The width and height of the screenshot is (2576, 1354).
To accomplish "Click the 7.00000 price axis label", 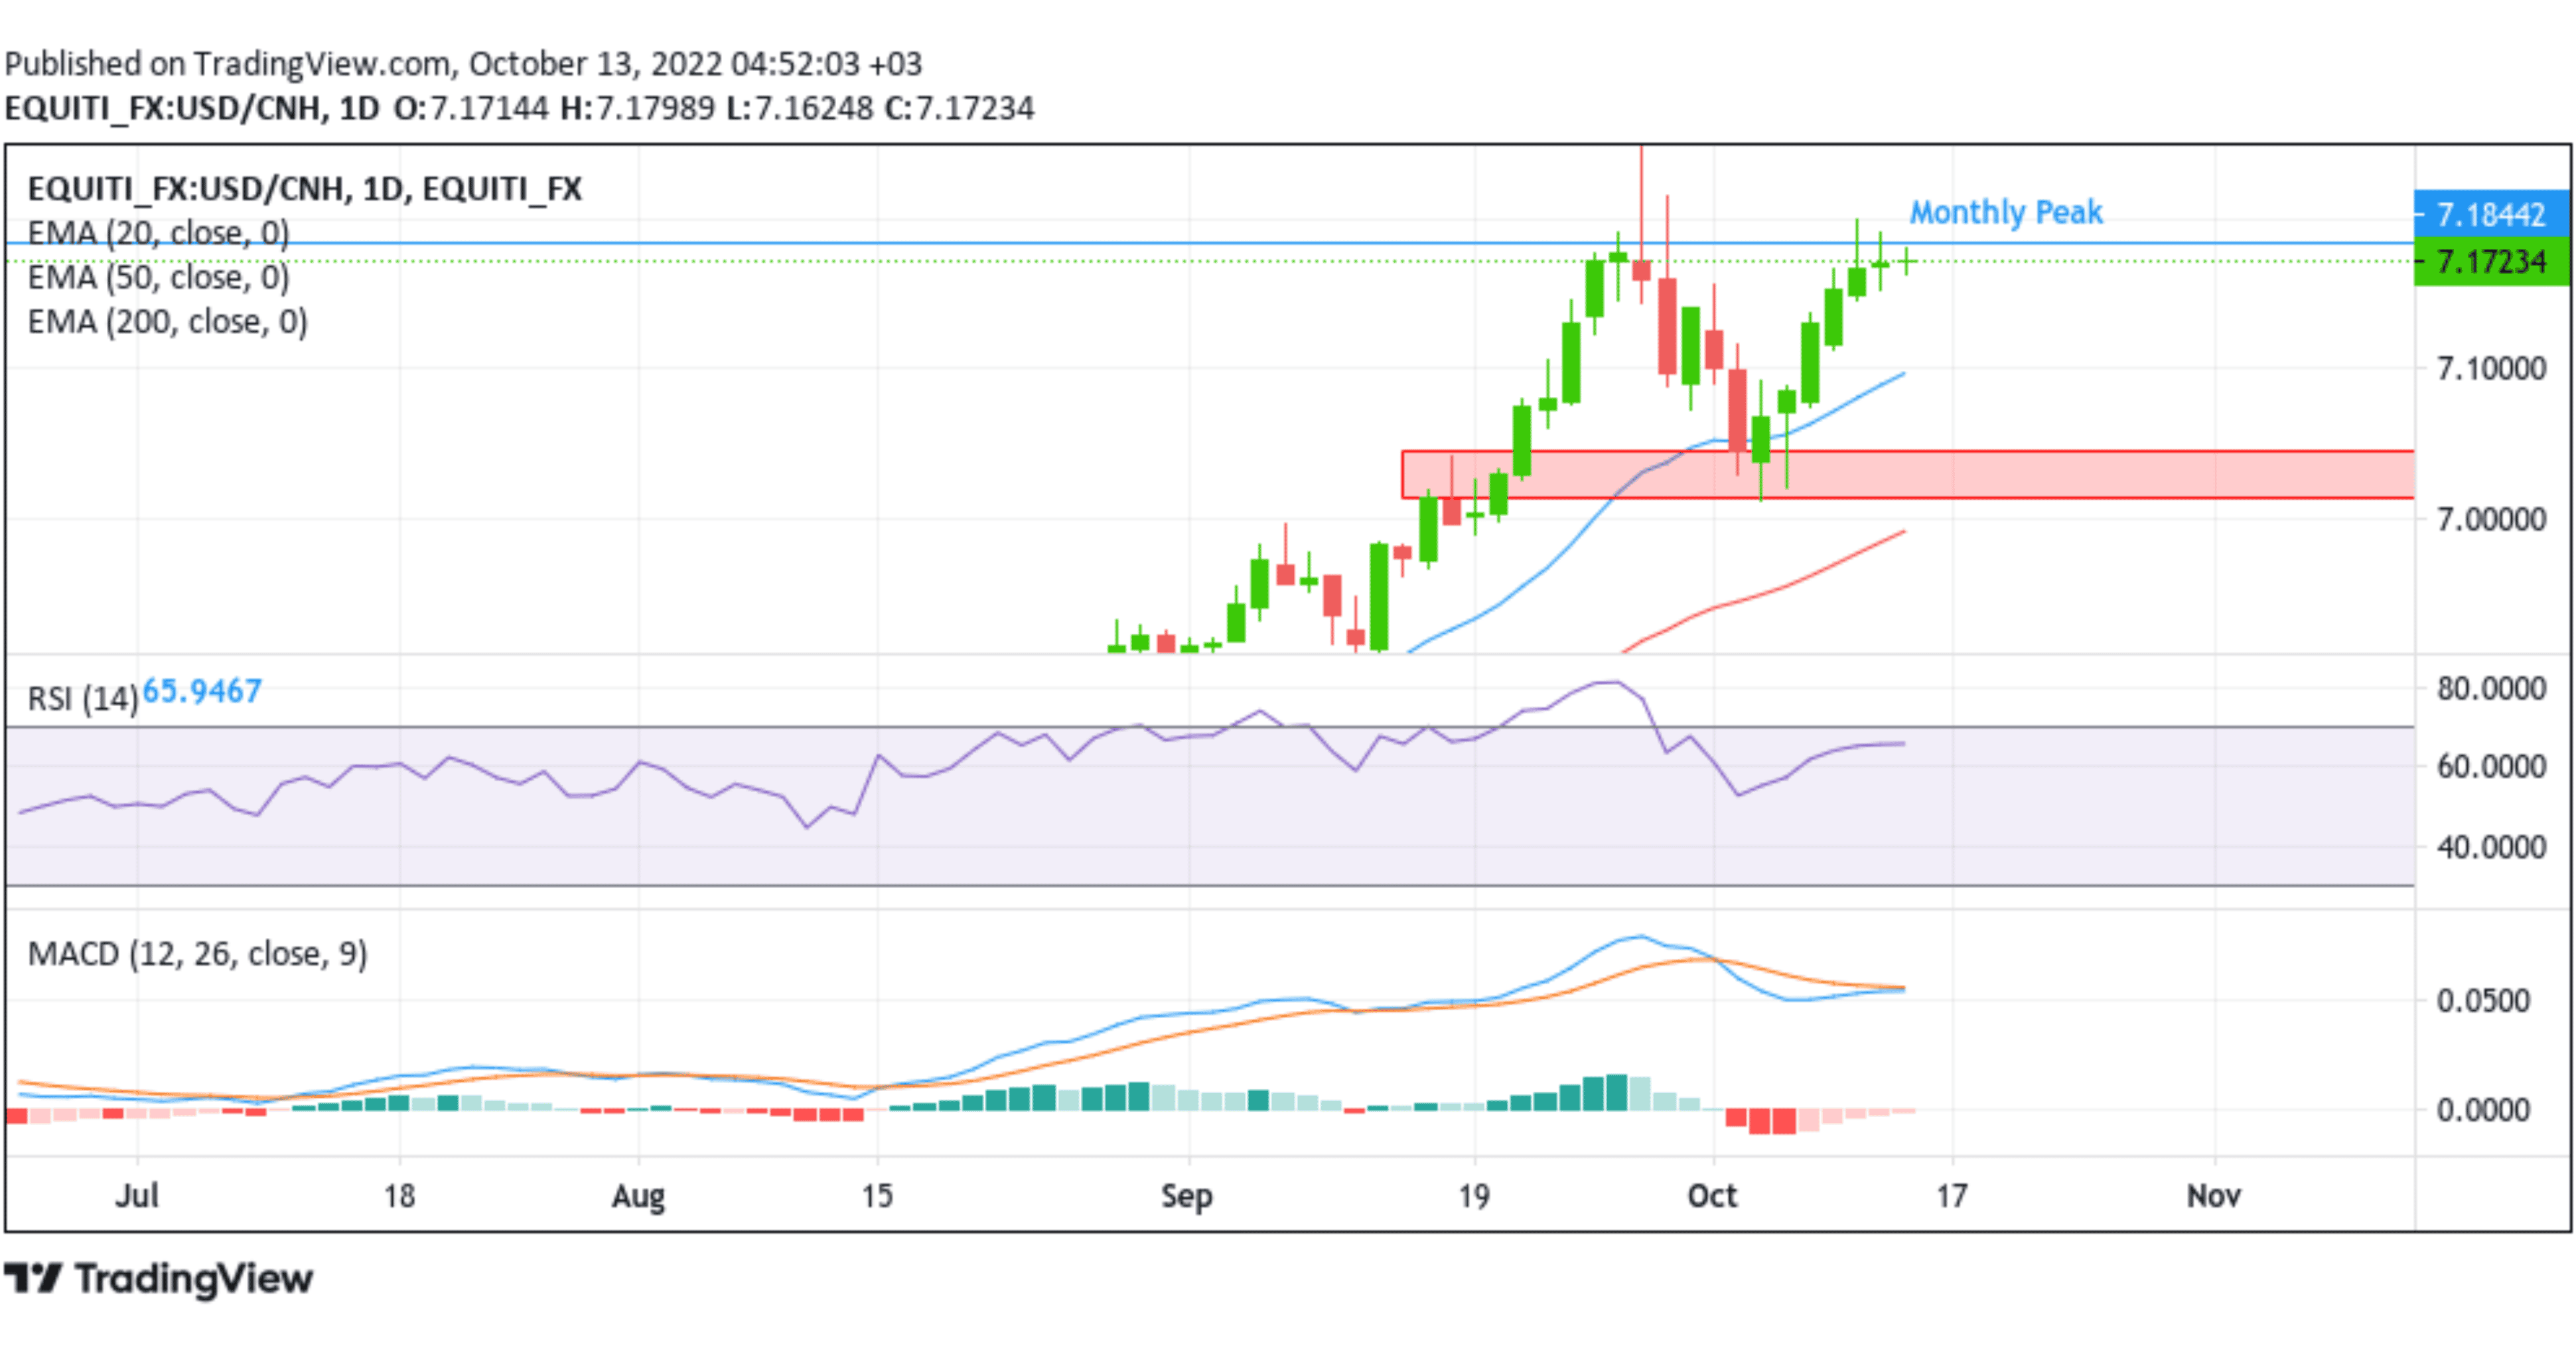I will (2491, 519).
